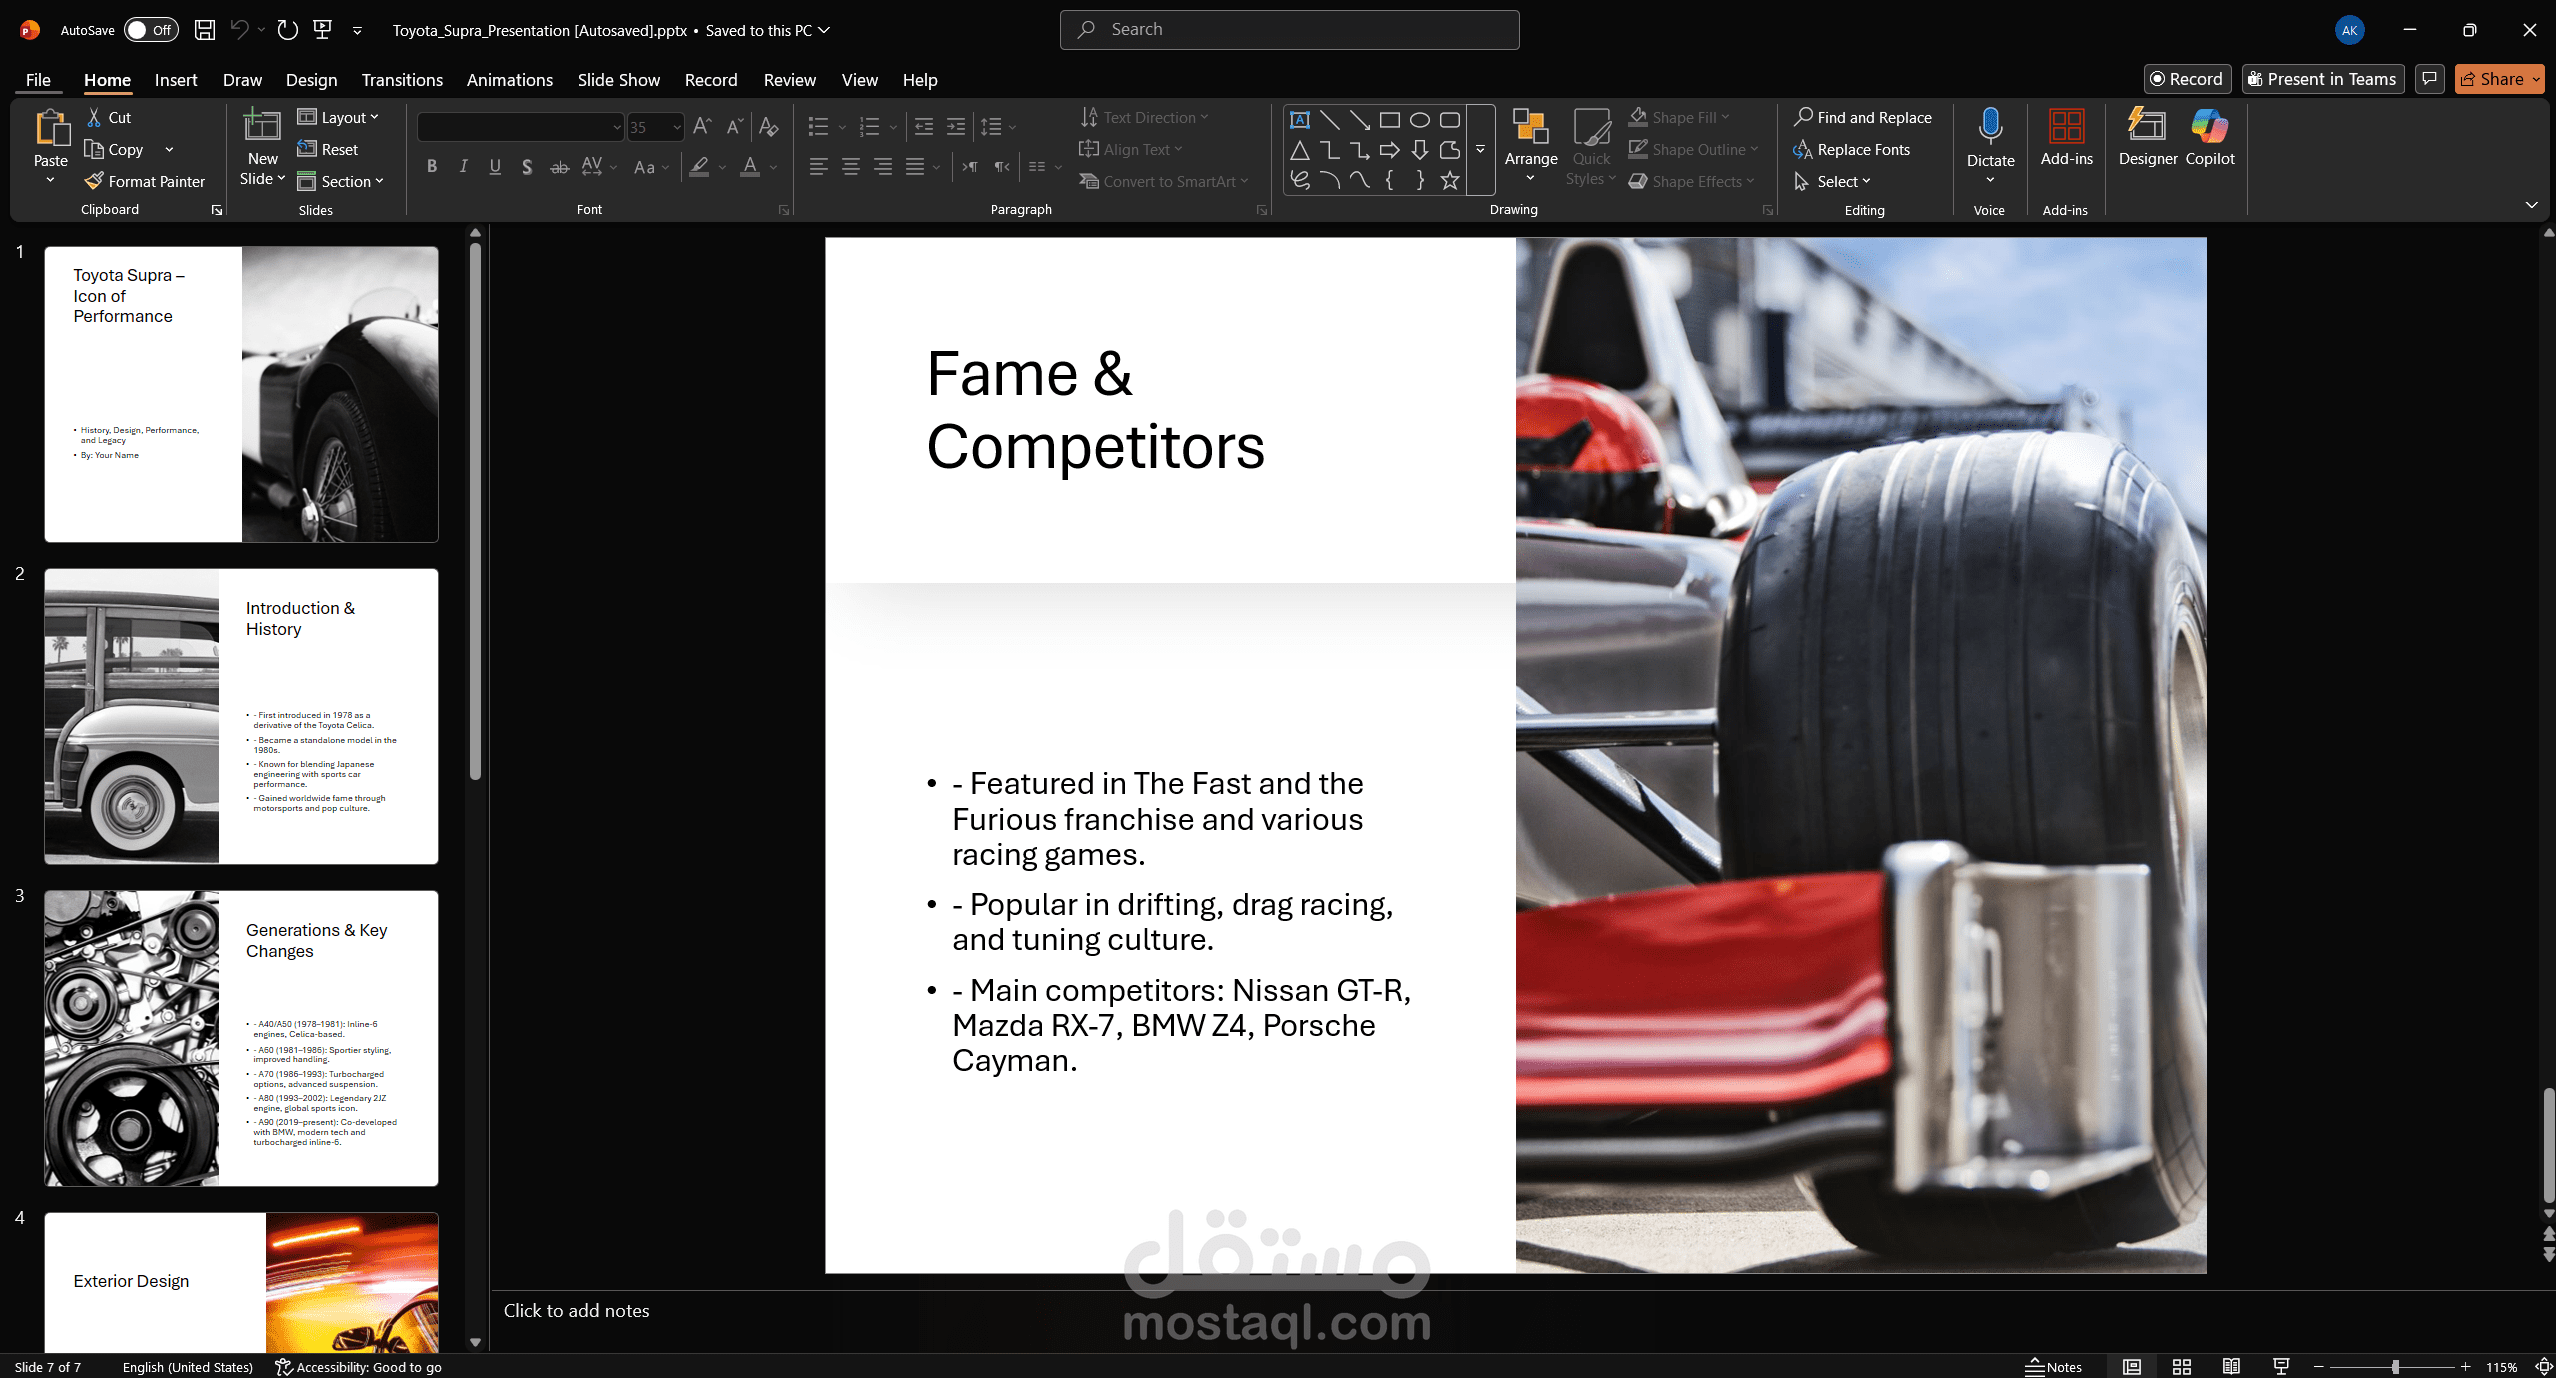Open the Designer pane
This screenshot has width=2556, height=1378.
pyautogui.click(x=2147, y=138)
